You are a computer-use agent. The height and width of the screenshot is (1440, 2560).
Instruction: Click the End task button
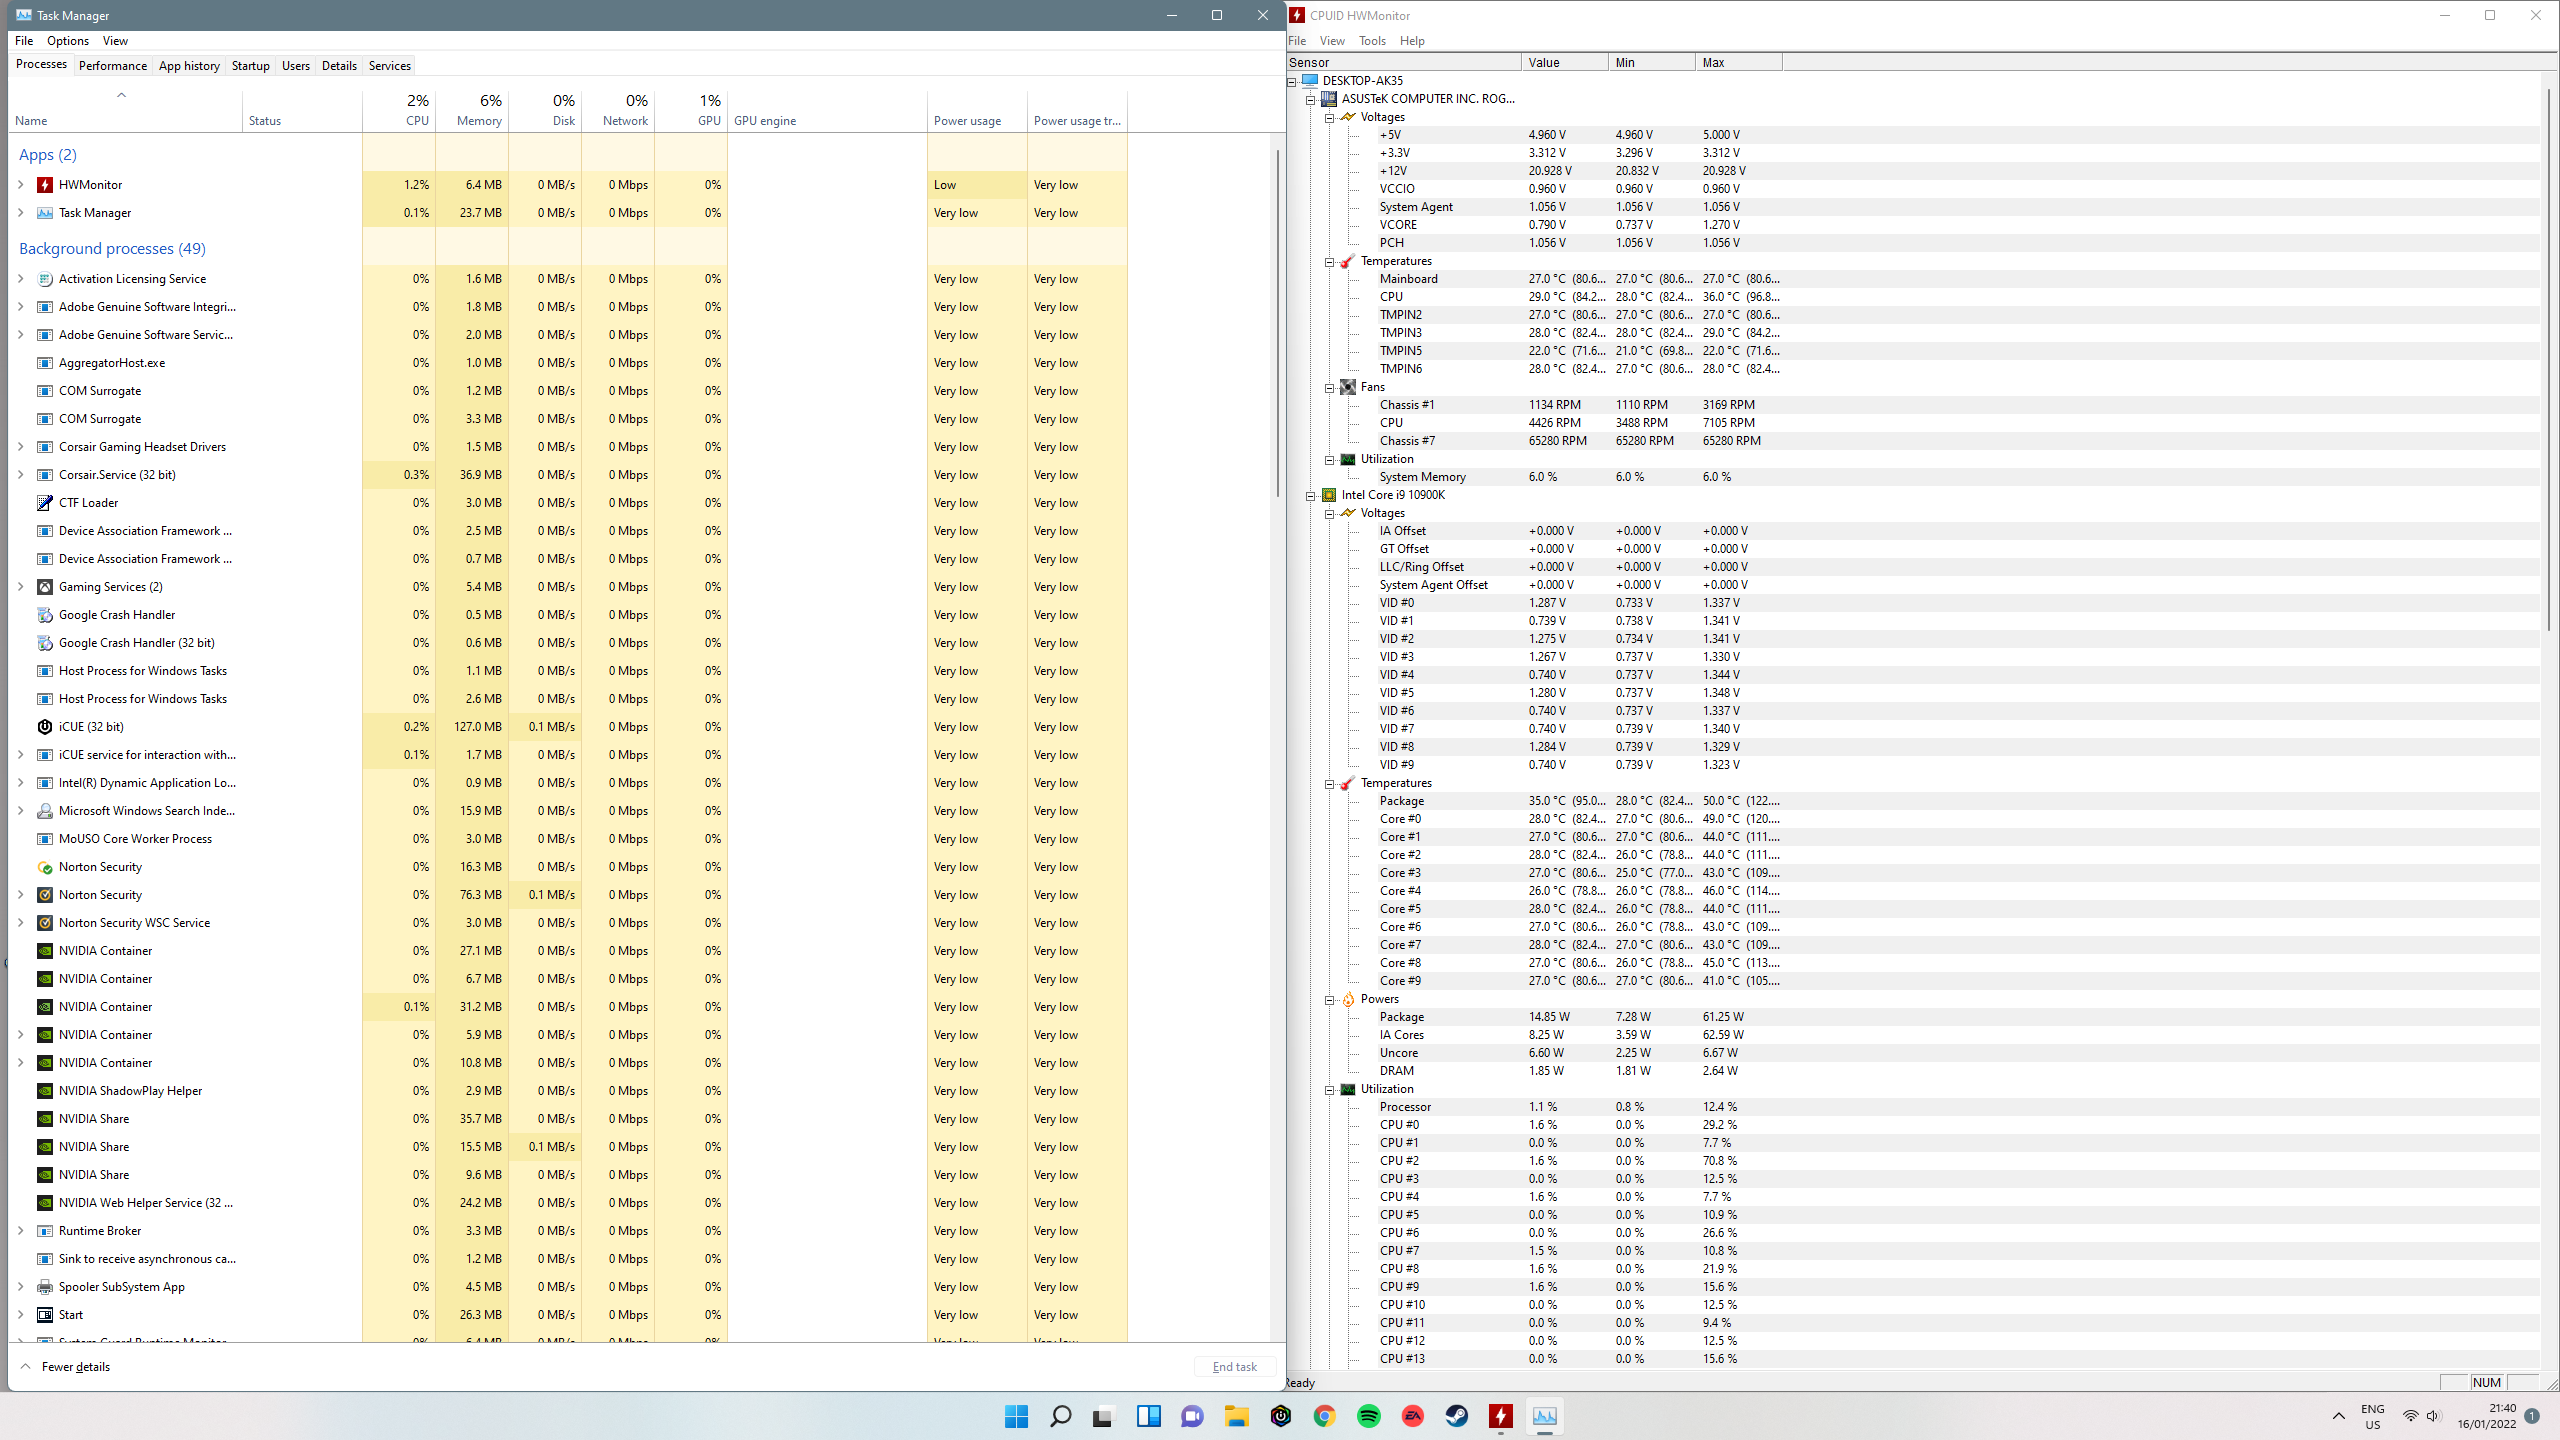click(1235, 1367)
